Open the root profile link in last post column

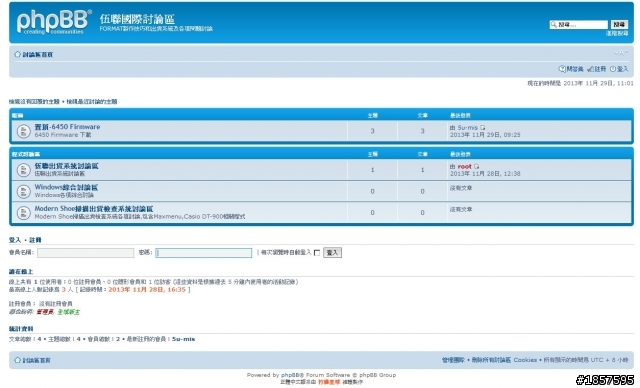(x=464, y=166)
